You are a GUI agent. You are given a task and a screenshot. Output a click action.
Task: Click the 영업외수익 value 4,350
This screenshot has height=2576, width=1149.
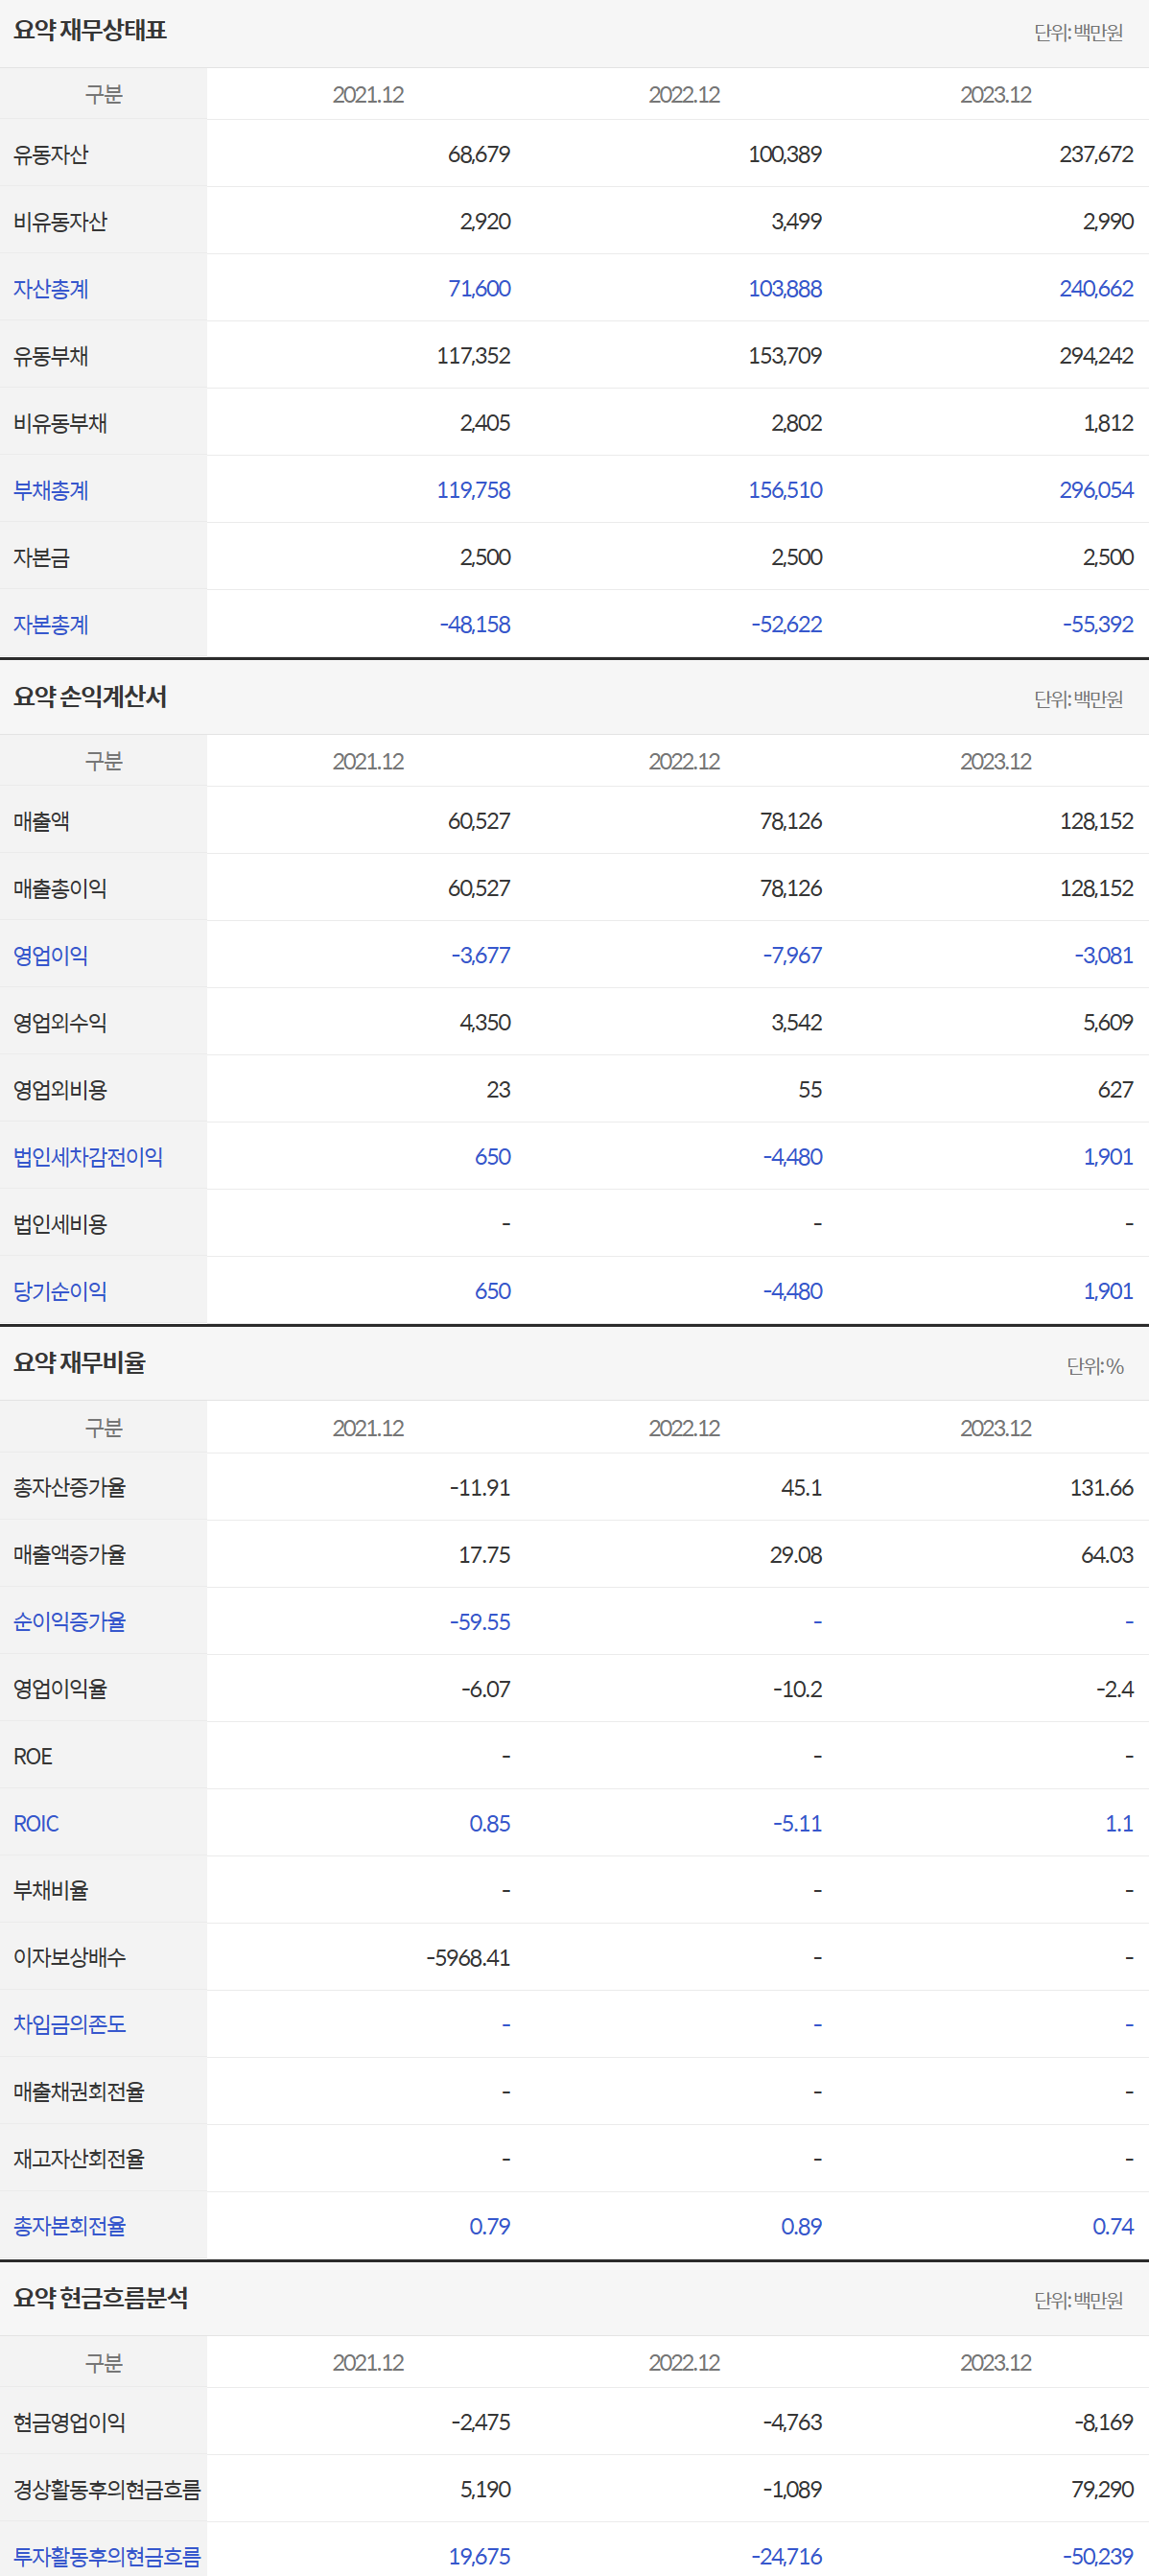click(x=485, y=1023)
